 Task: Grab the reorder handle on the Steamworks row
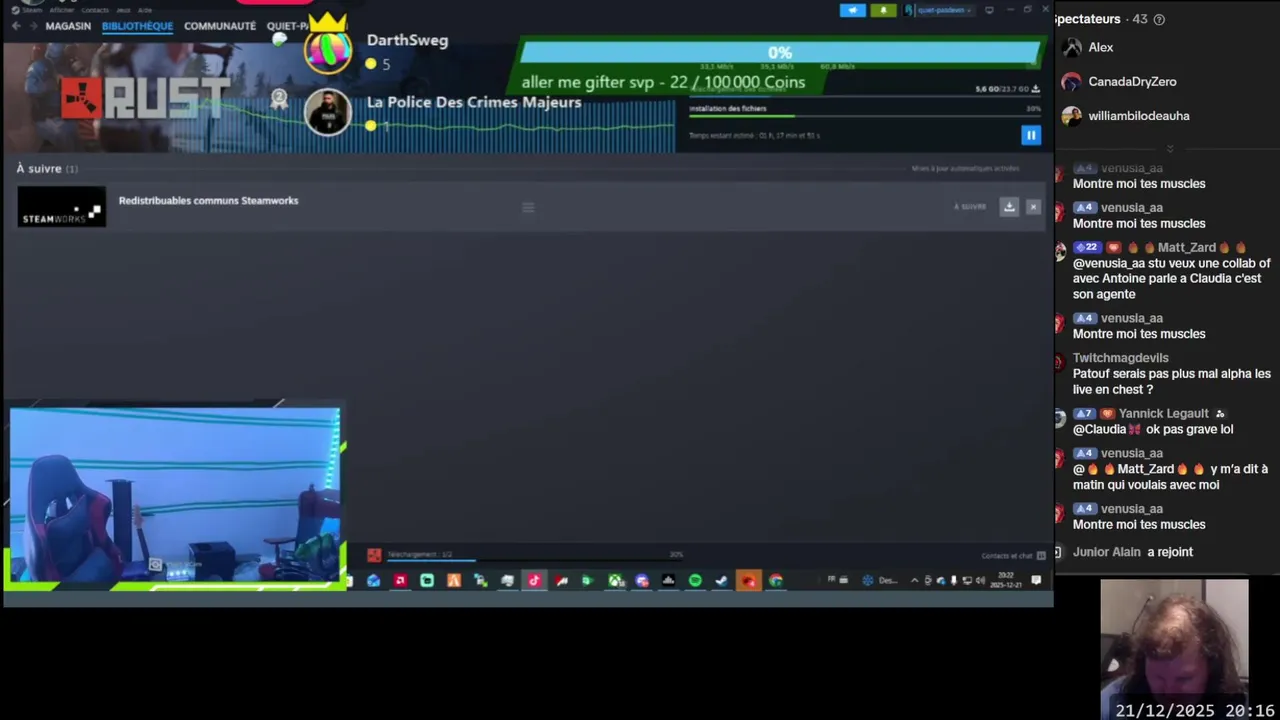[x=528, y=208]
